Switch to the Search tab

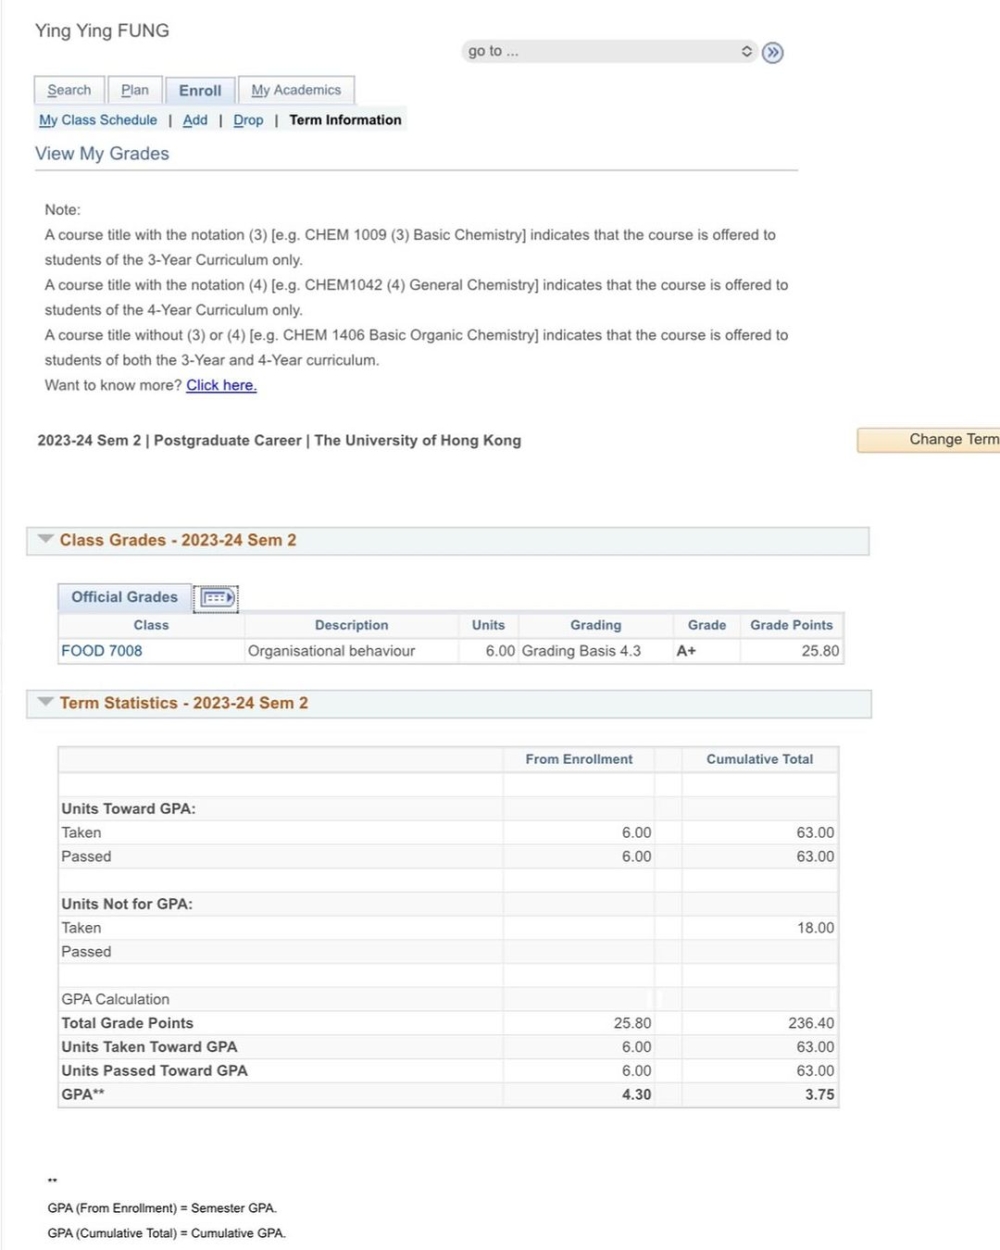69,90
